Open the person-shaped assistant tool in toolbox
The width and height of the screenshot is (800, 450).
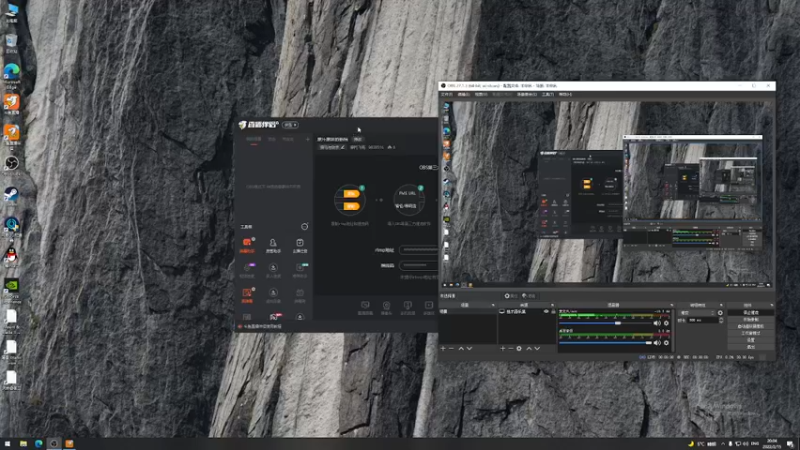(x=273, y=245)
